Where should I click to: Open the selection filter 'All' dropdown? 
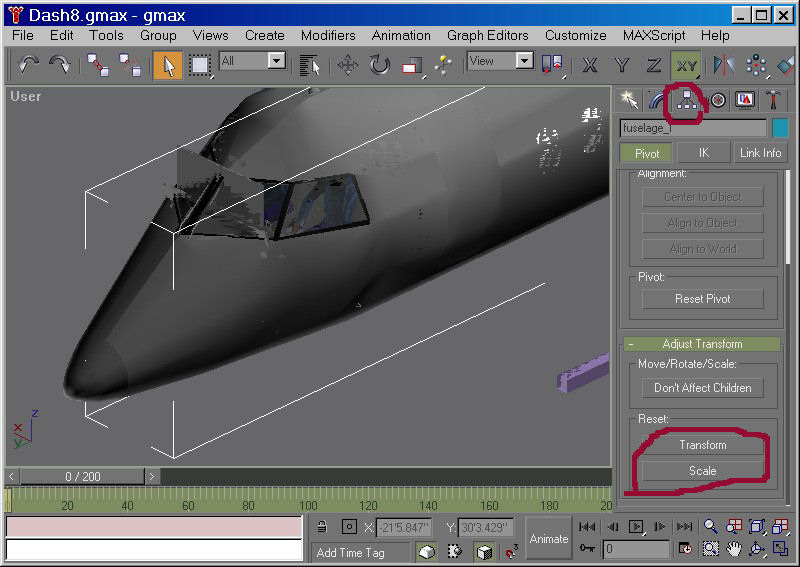click(277, 61)
